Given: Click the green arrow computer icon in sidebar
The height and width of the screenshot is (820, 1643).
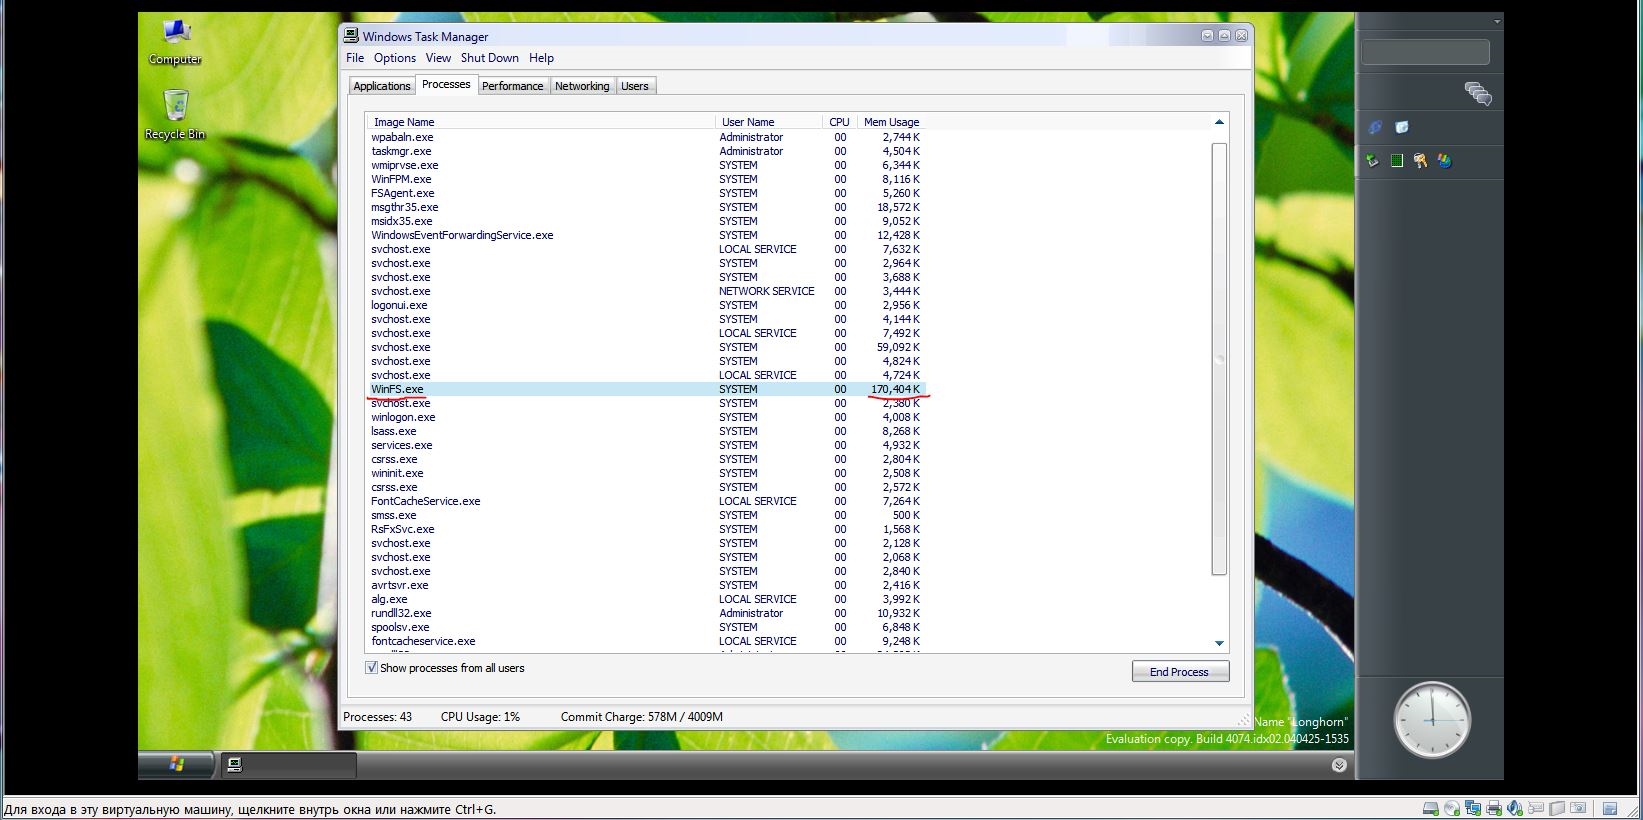Looking at the screenshot, I should 1373,160.
